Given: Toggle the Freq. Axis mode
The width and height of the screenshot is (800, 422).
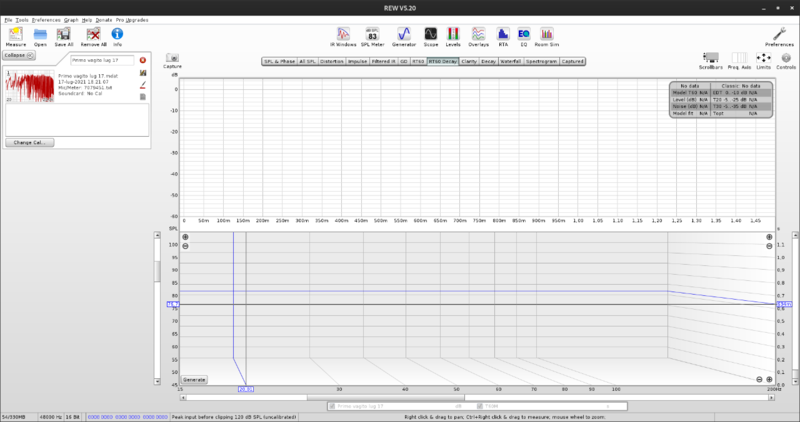Looking at the screenshot, I should click(738, 60).
